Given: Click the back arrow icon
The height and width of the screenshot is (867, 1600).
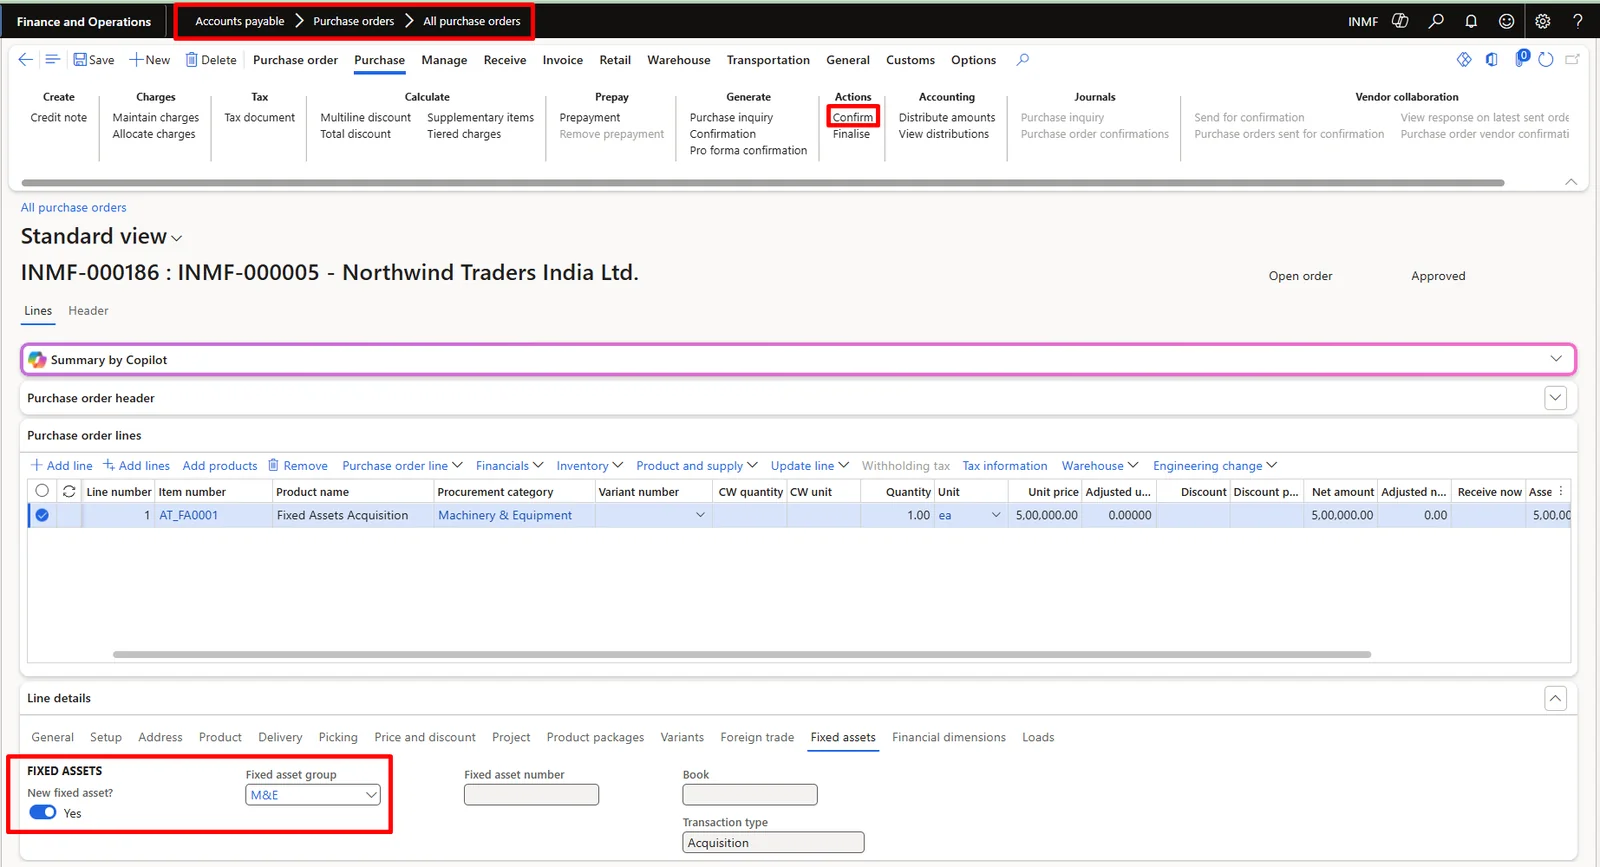Looking at the screenshot, I should pos(26,60).
